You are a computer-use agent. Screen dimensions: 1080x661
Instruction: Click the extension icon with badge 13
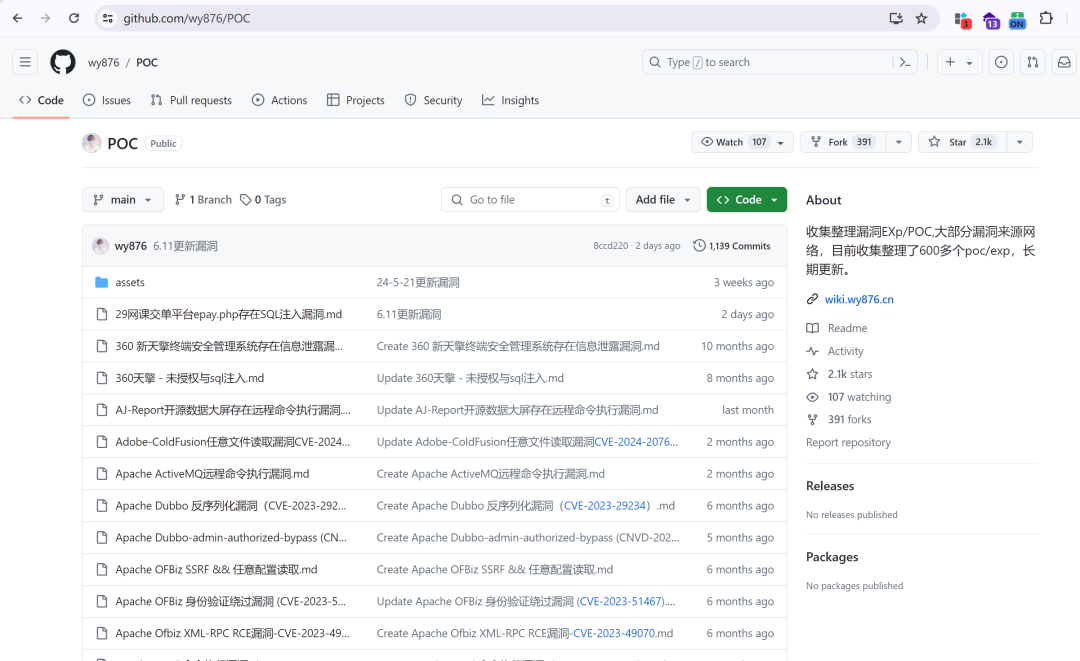pos(990,20)
